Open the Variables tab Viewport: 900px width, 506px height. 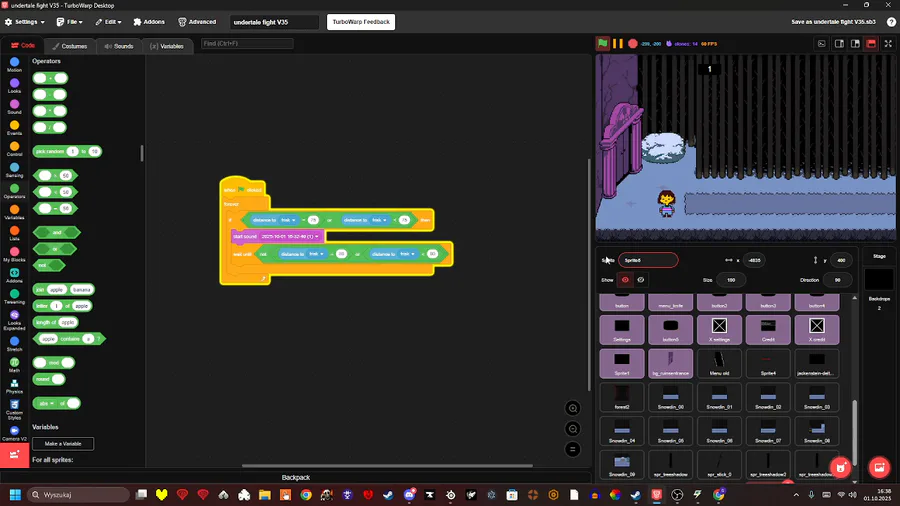(x=167, y=46)
